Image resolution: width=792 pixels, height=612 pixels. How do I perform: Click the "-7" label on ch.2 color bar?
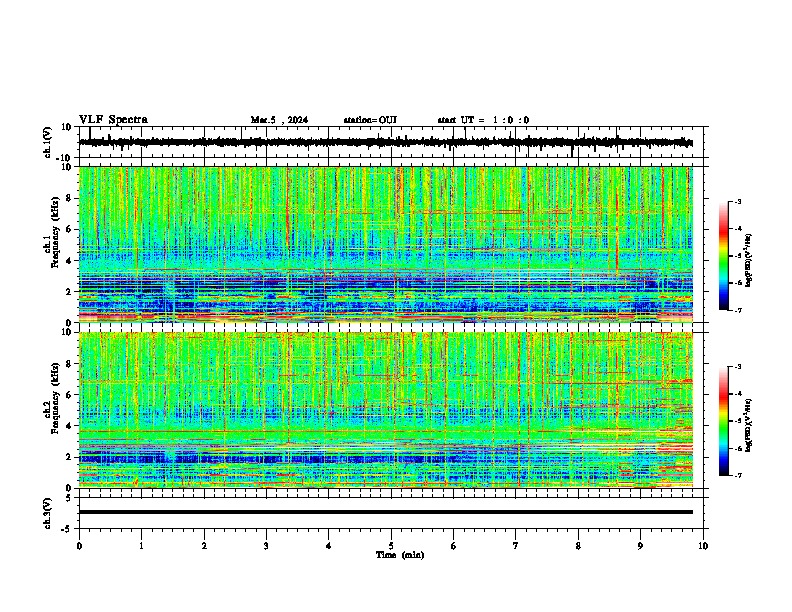[737, 475]
